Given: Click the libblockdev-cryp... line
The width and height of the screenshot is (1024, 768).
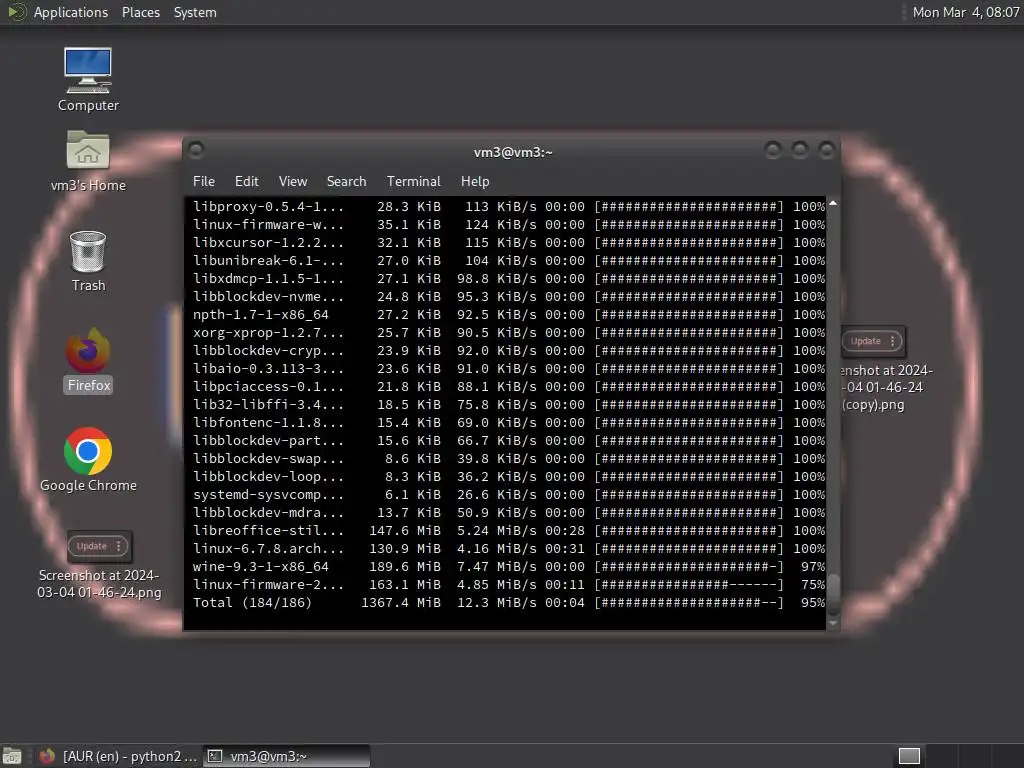Looking at the screenshot, I should coord(509,351).
